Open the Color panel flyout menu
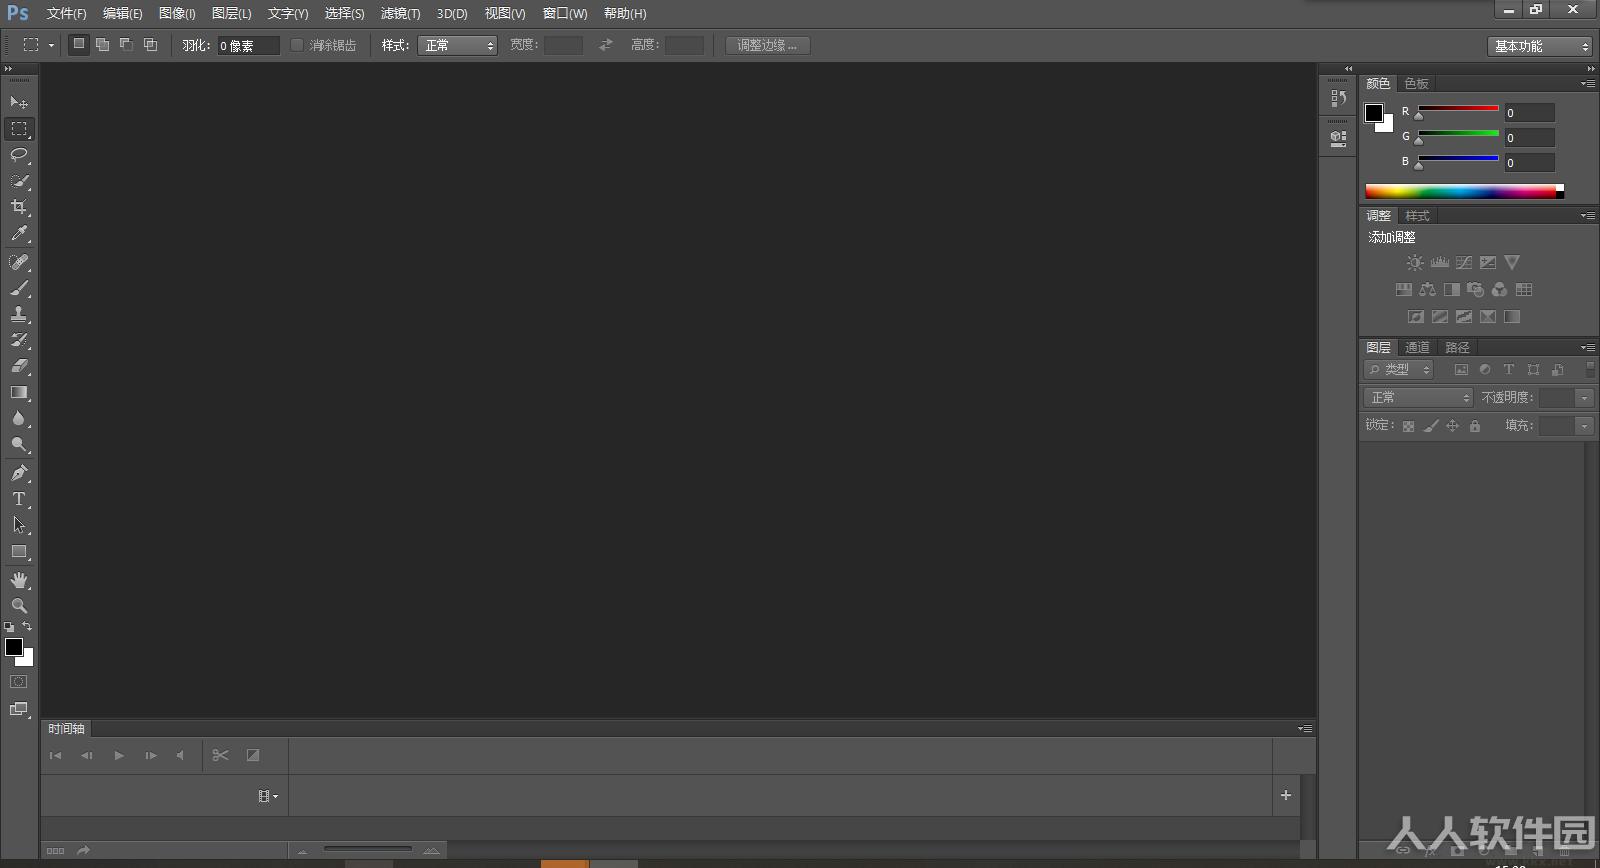The height and width of the screenshot is (868, 1600). pos(1588,84)
